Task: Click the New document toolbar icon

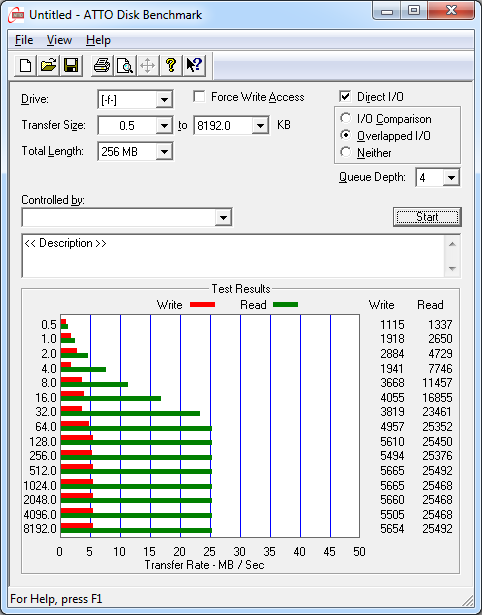Action: (25, 65)
